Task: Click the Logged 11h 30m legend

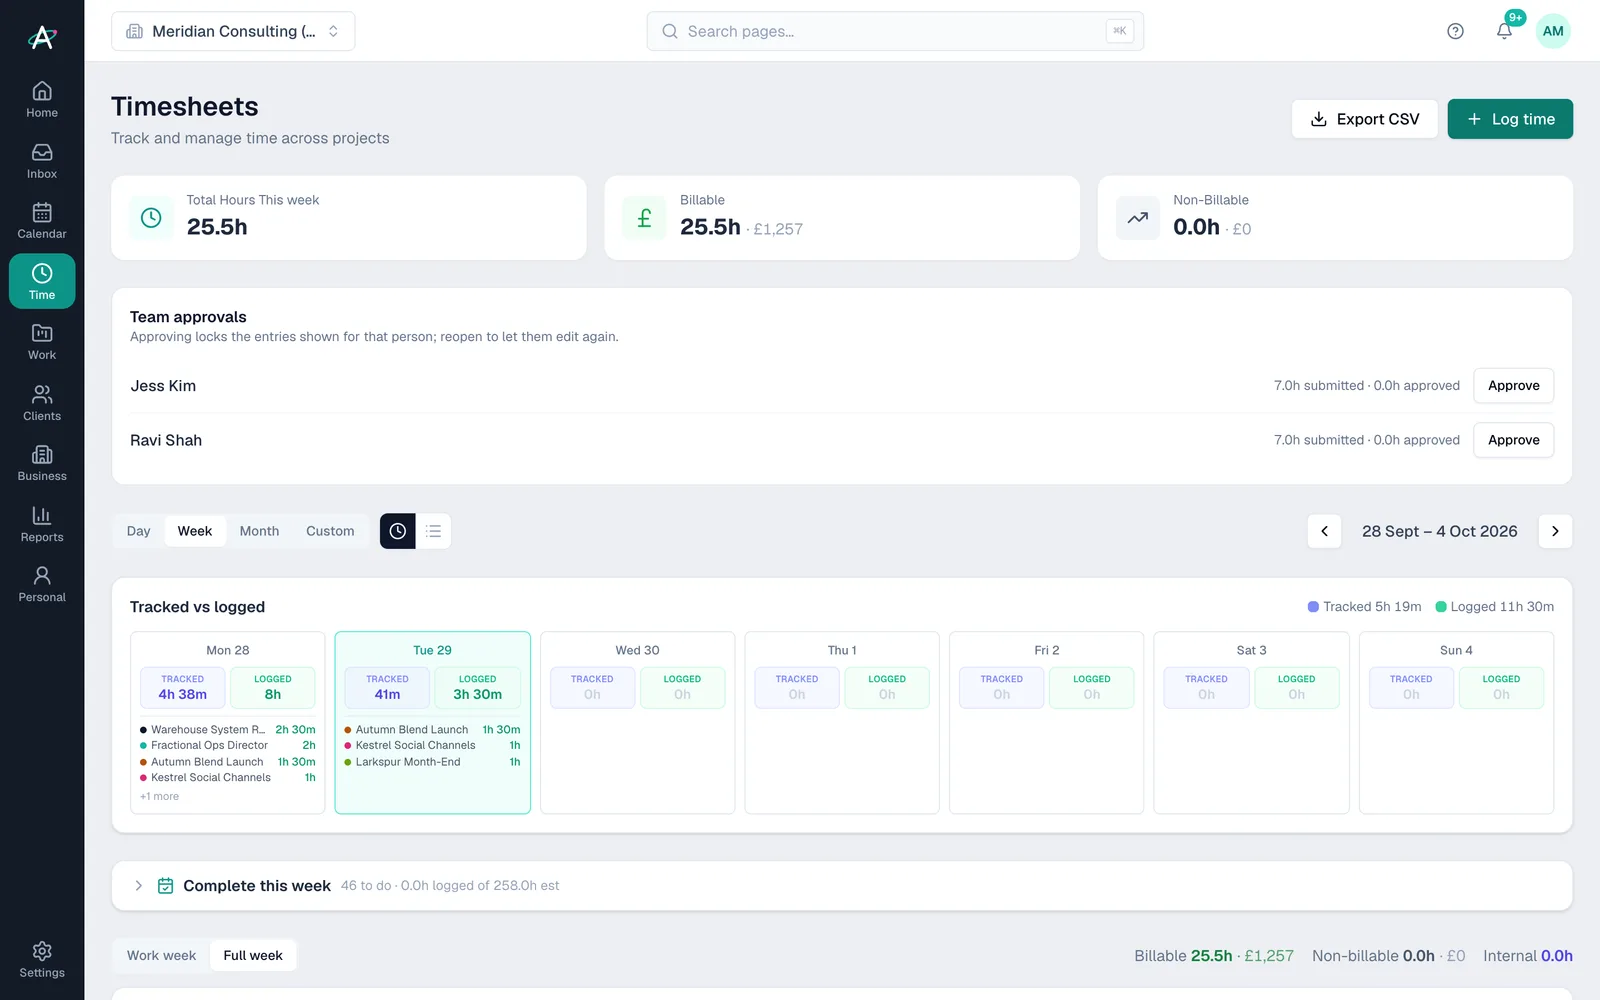Action: (x=1494, y=607)
